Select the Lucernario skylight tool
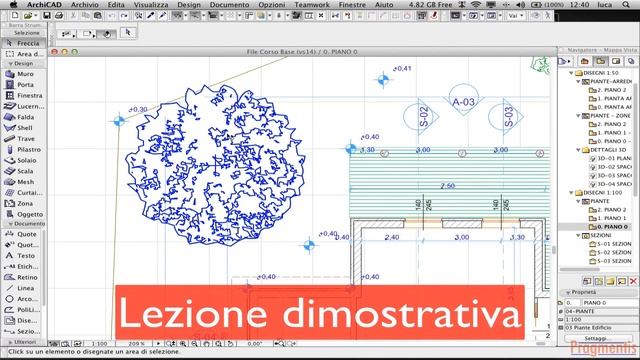This screenshot has height=360, width=640. tap(24, 106)
